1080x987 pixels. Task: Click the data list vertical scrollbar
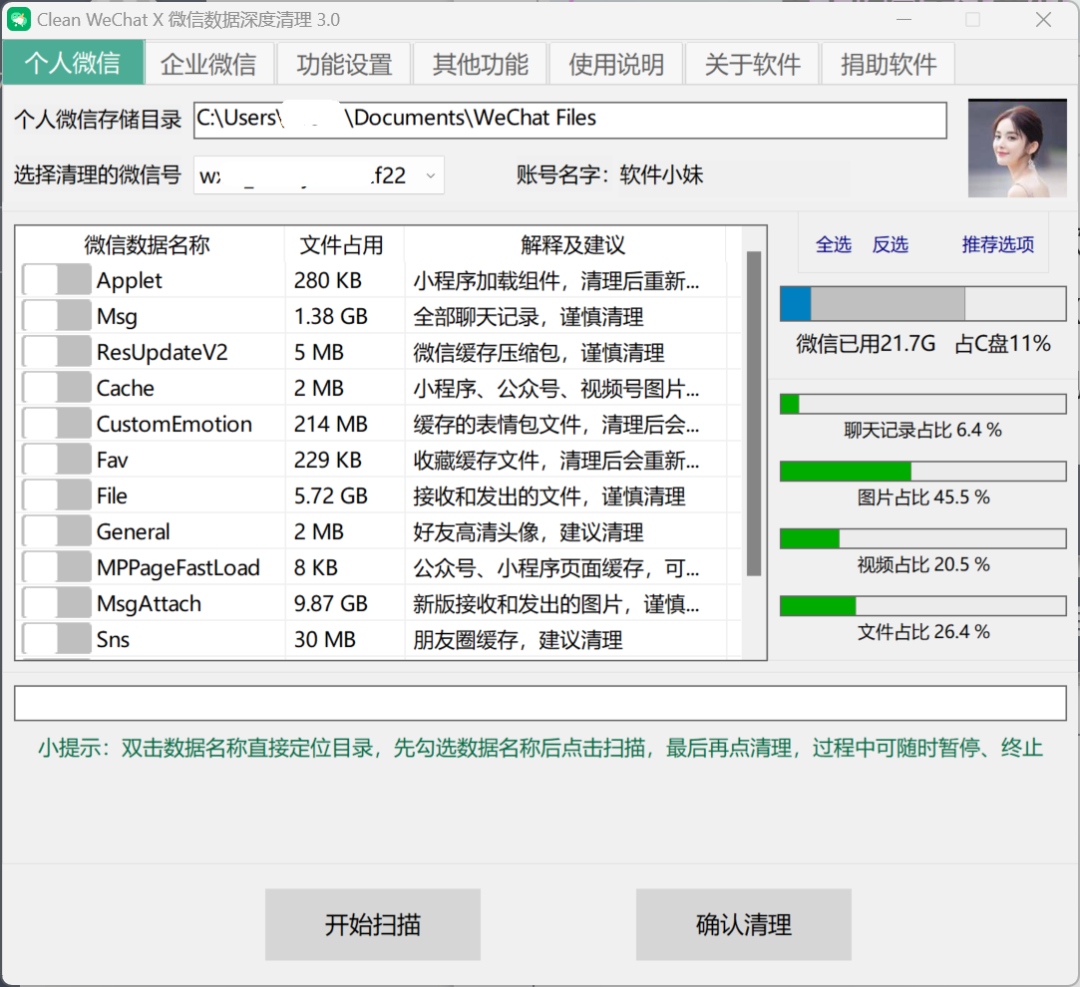(x=754, y=413)
